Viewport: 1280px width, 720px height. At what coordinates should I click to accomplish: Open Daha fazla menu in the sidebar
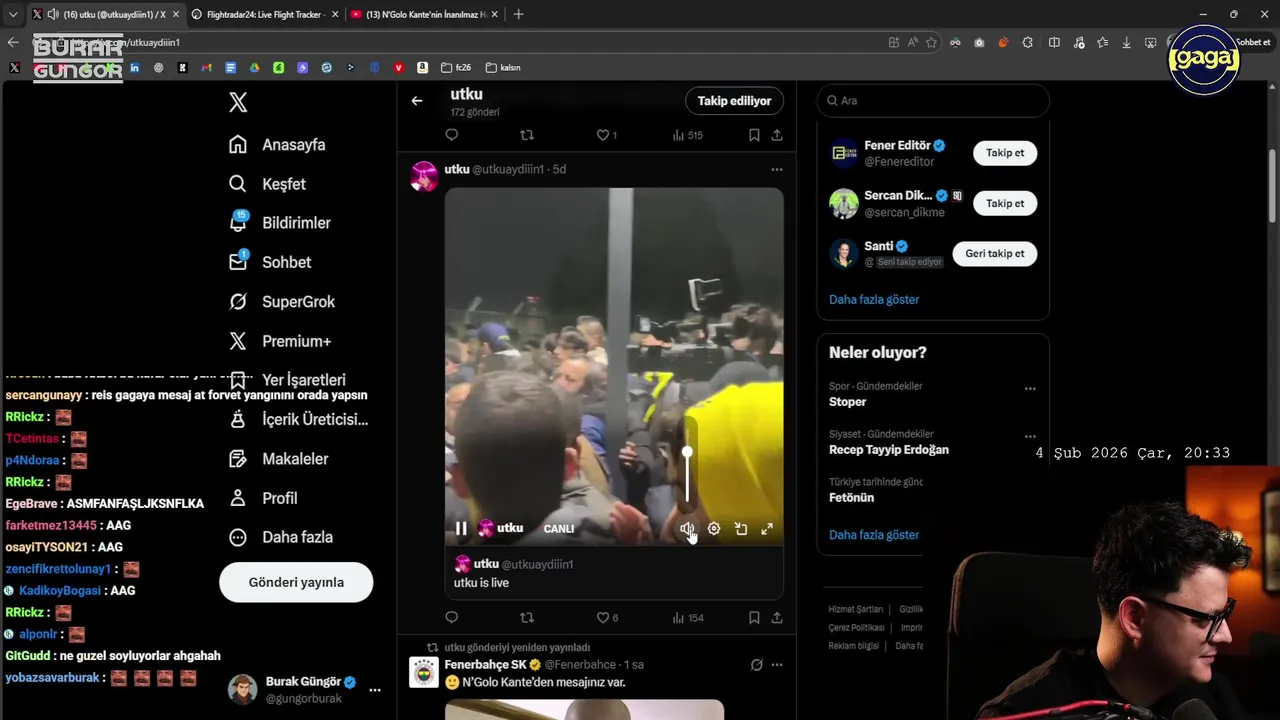pyautogui.click(x=281, y=537)
